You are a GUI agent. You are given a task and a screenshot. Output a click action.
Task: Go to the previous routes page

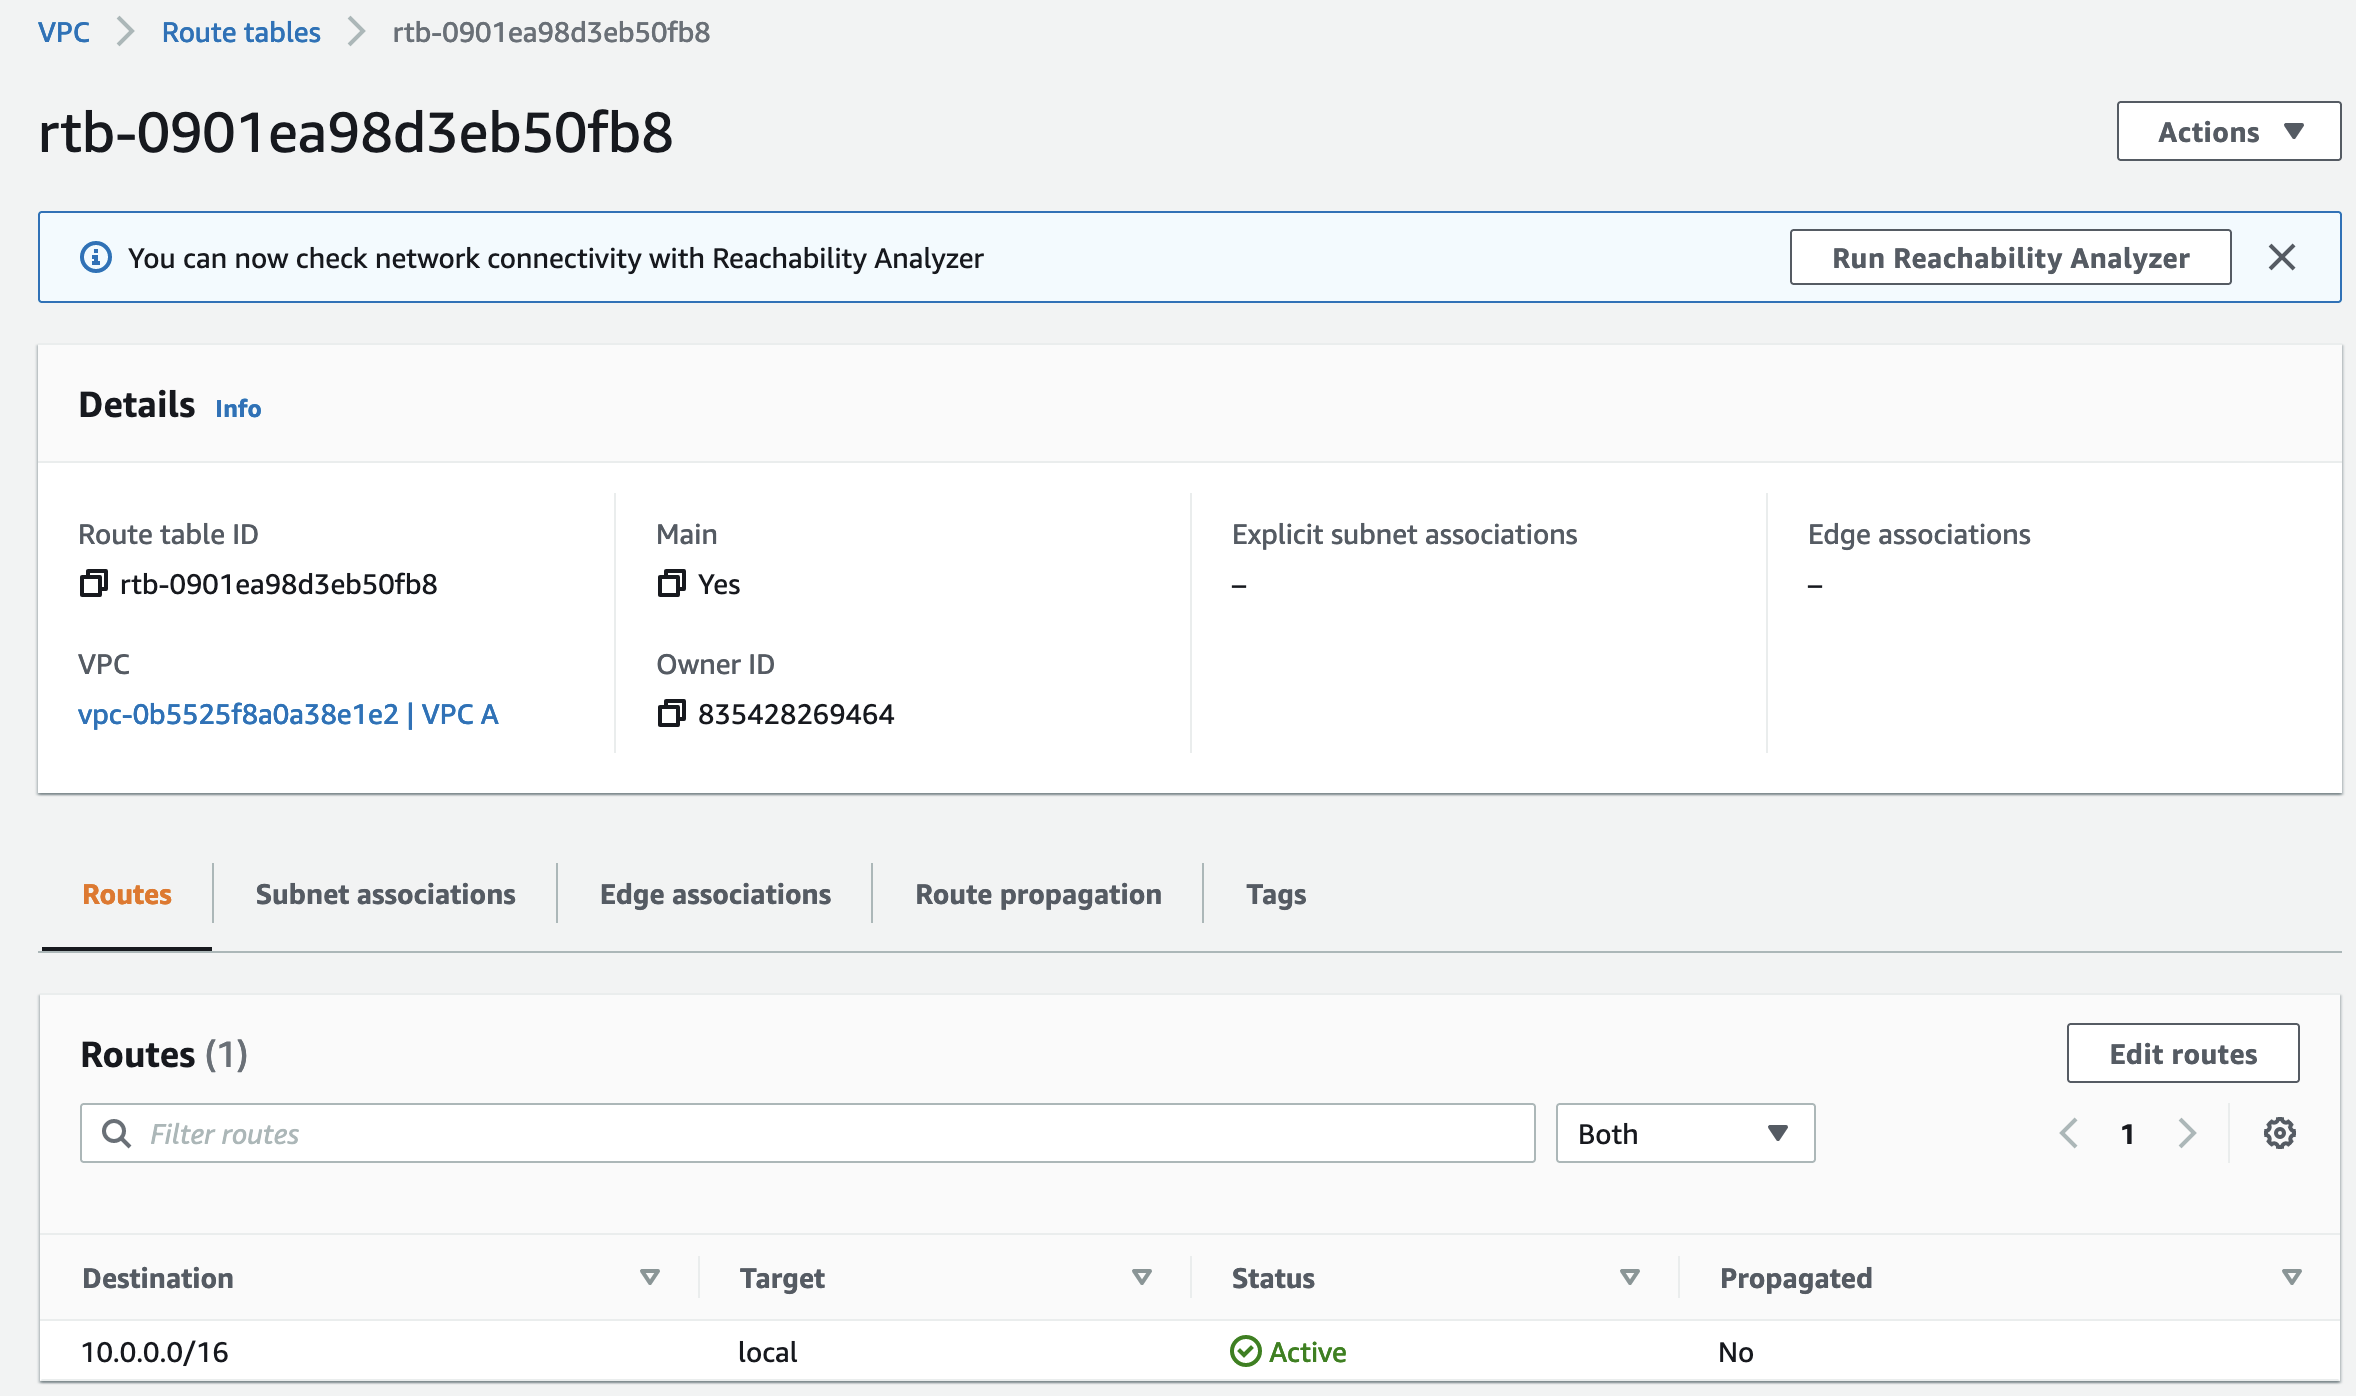[2069, 1133]
